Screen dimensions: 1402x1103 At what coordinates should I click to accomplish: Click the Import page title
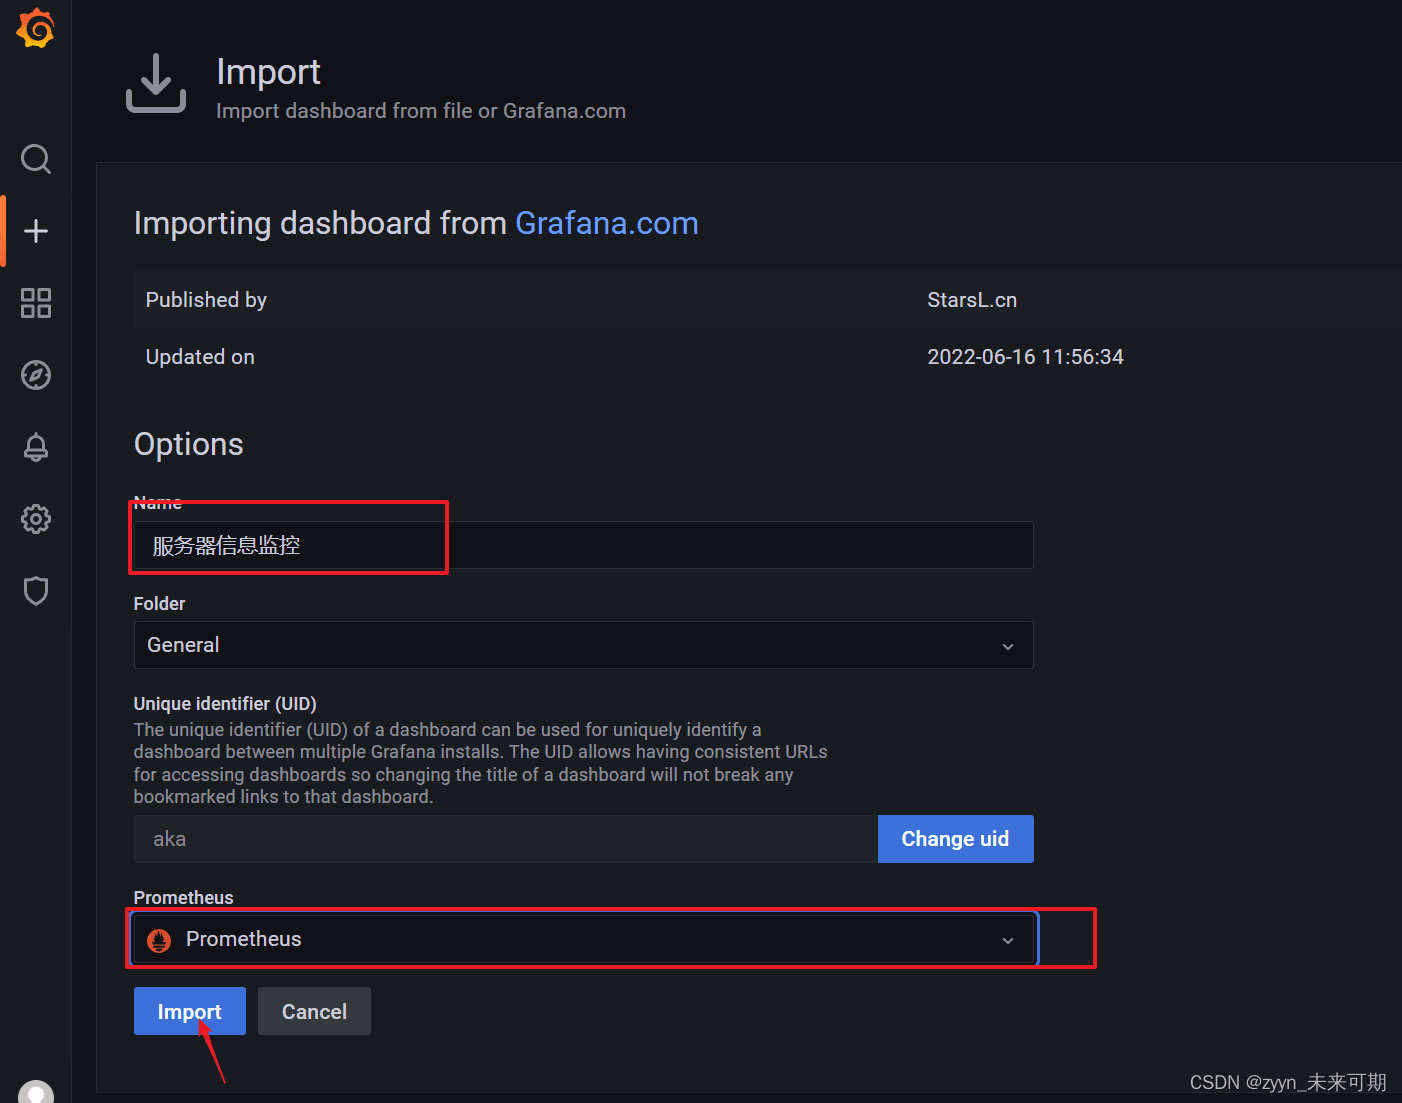pyautogui.click(x=268, y=72)
